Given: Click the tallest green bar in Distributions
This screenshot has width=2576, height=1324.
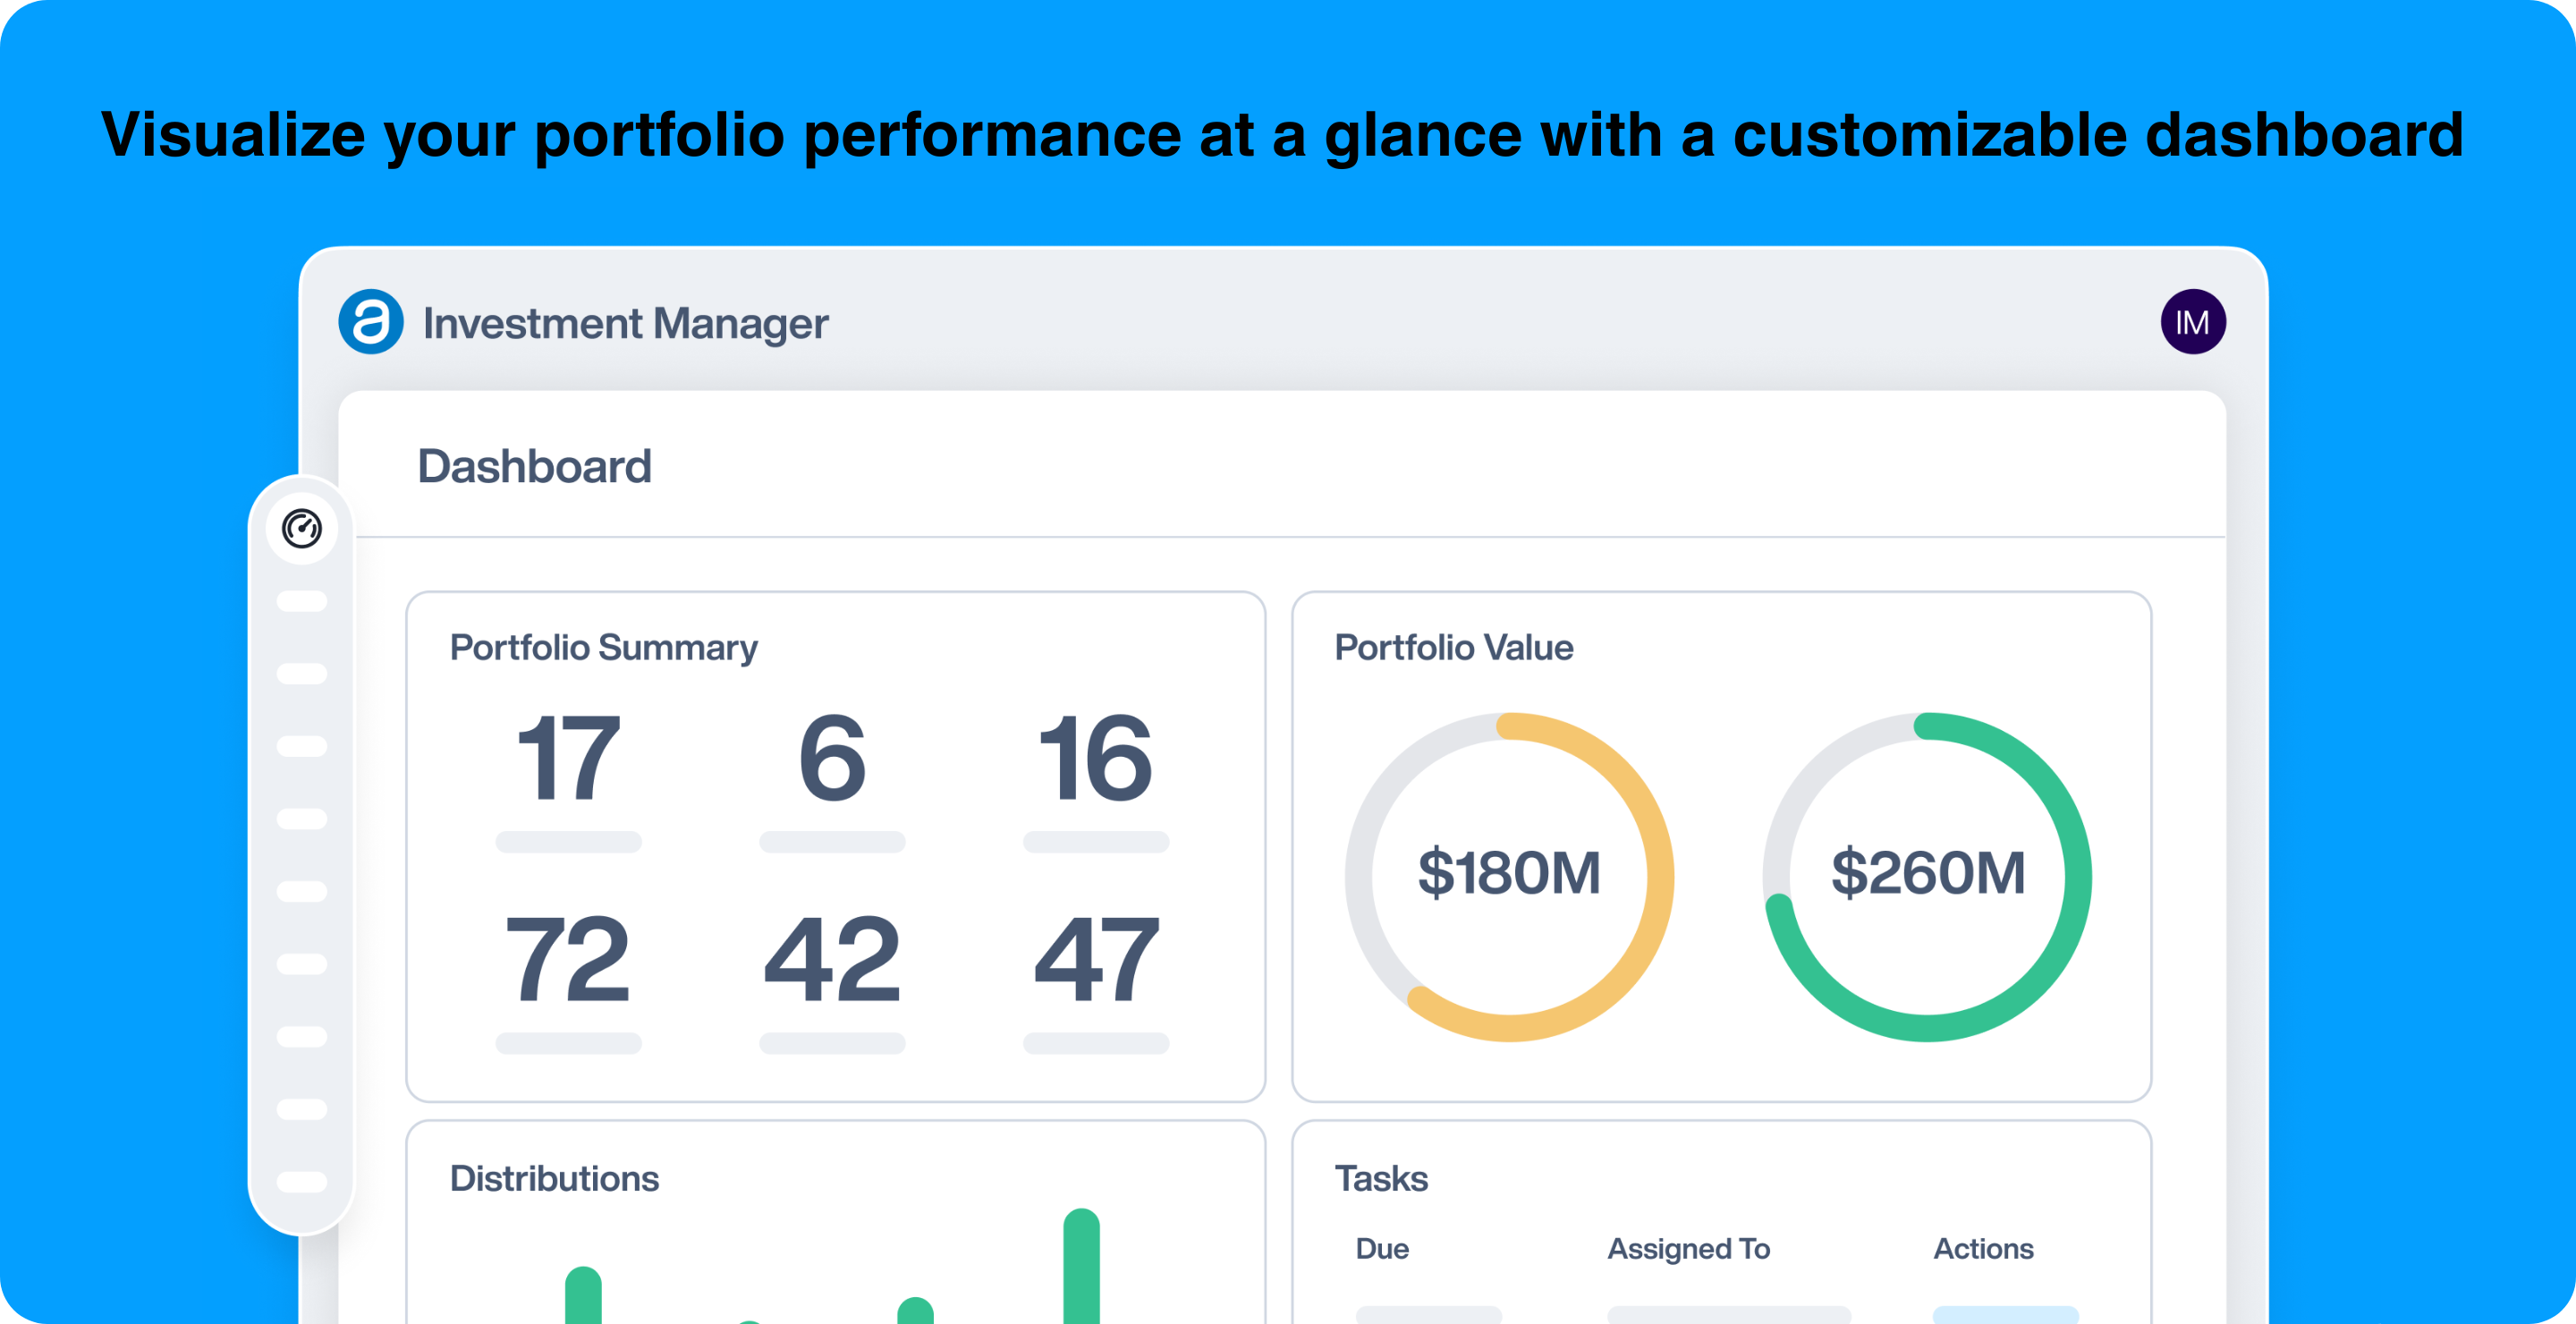Looking at the screenshot, I should pos(1081,1268).
